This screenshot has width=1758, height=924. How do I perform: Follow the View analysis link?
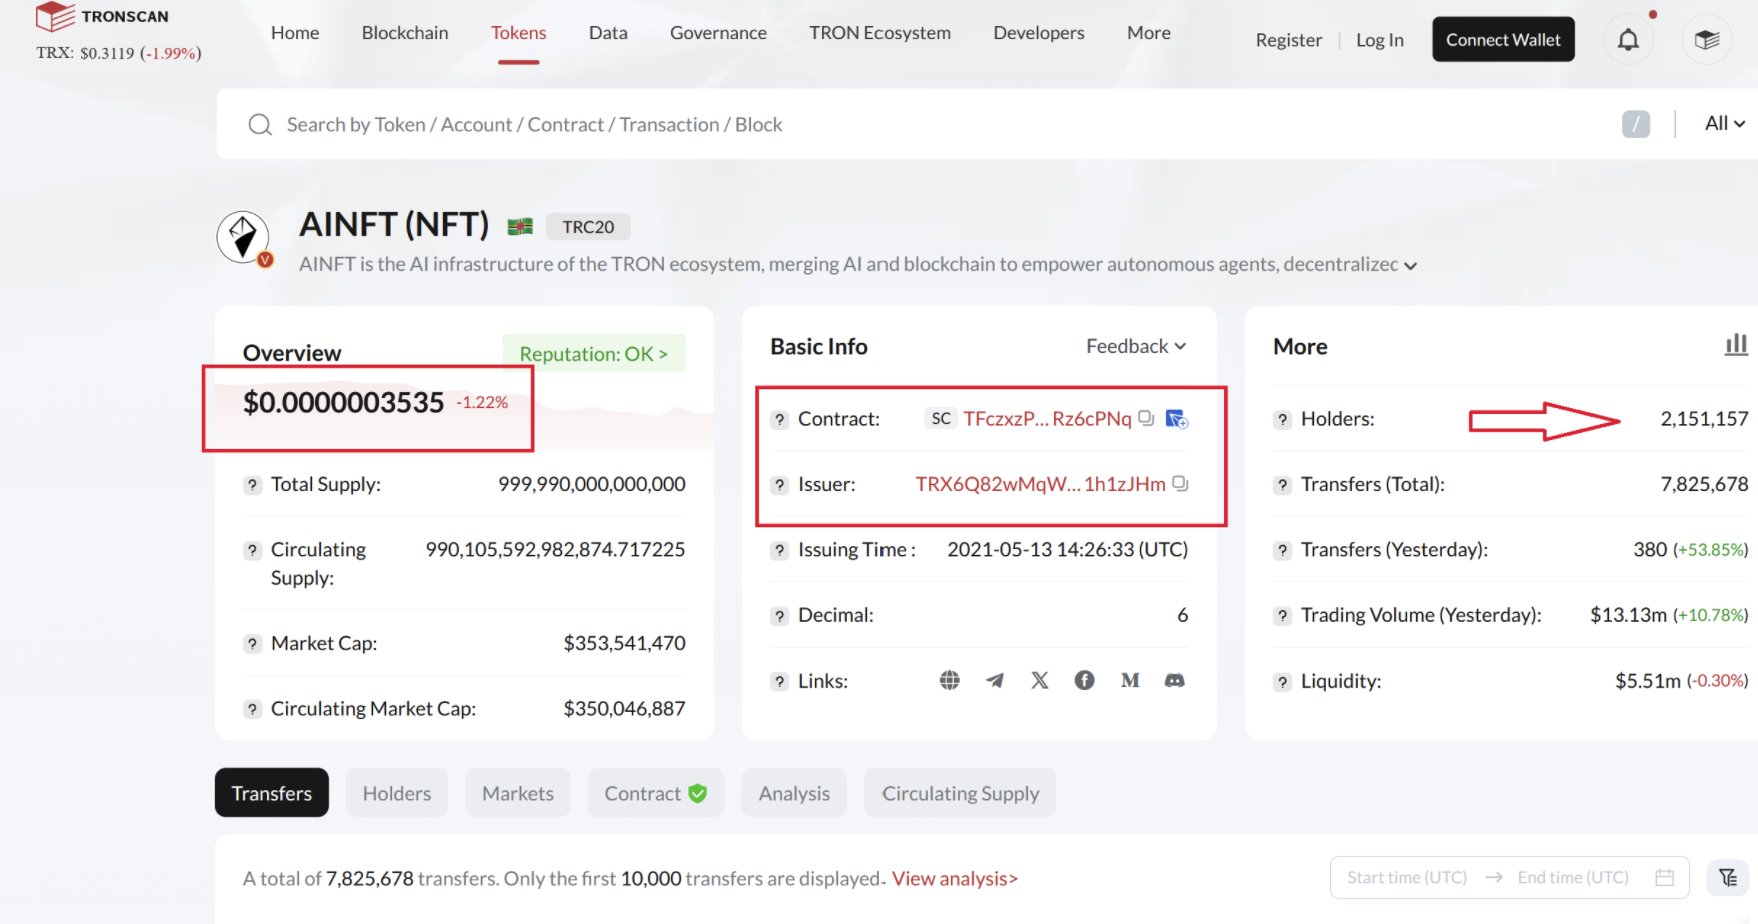pyautogui.click(x=954, y=878)
